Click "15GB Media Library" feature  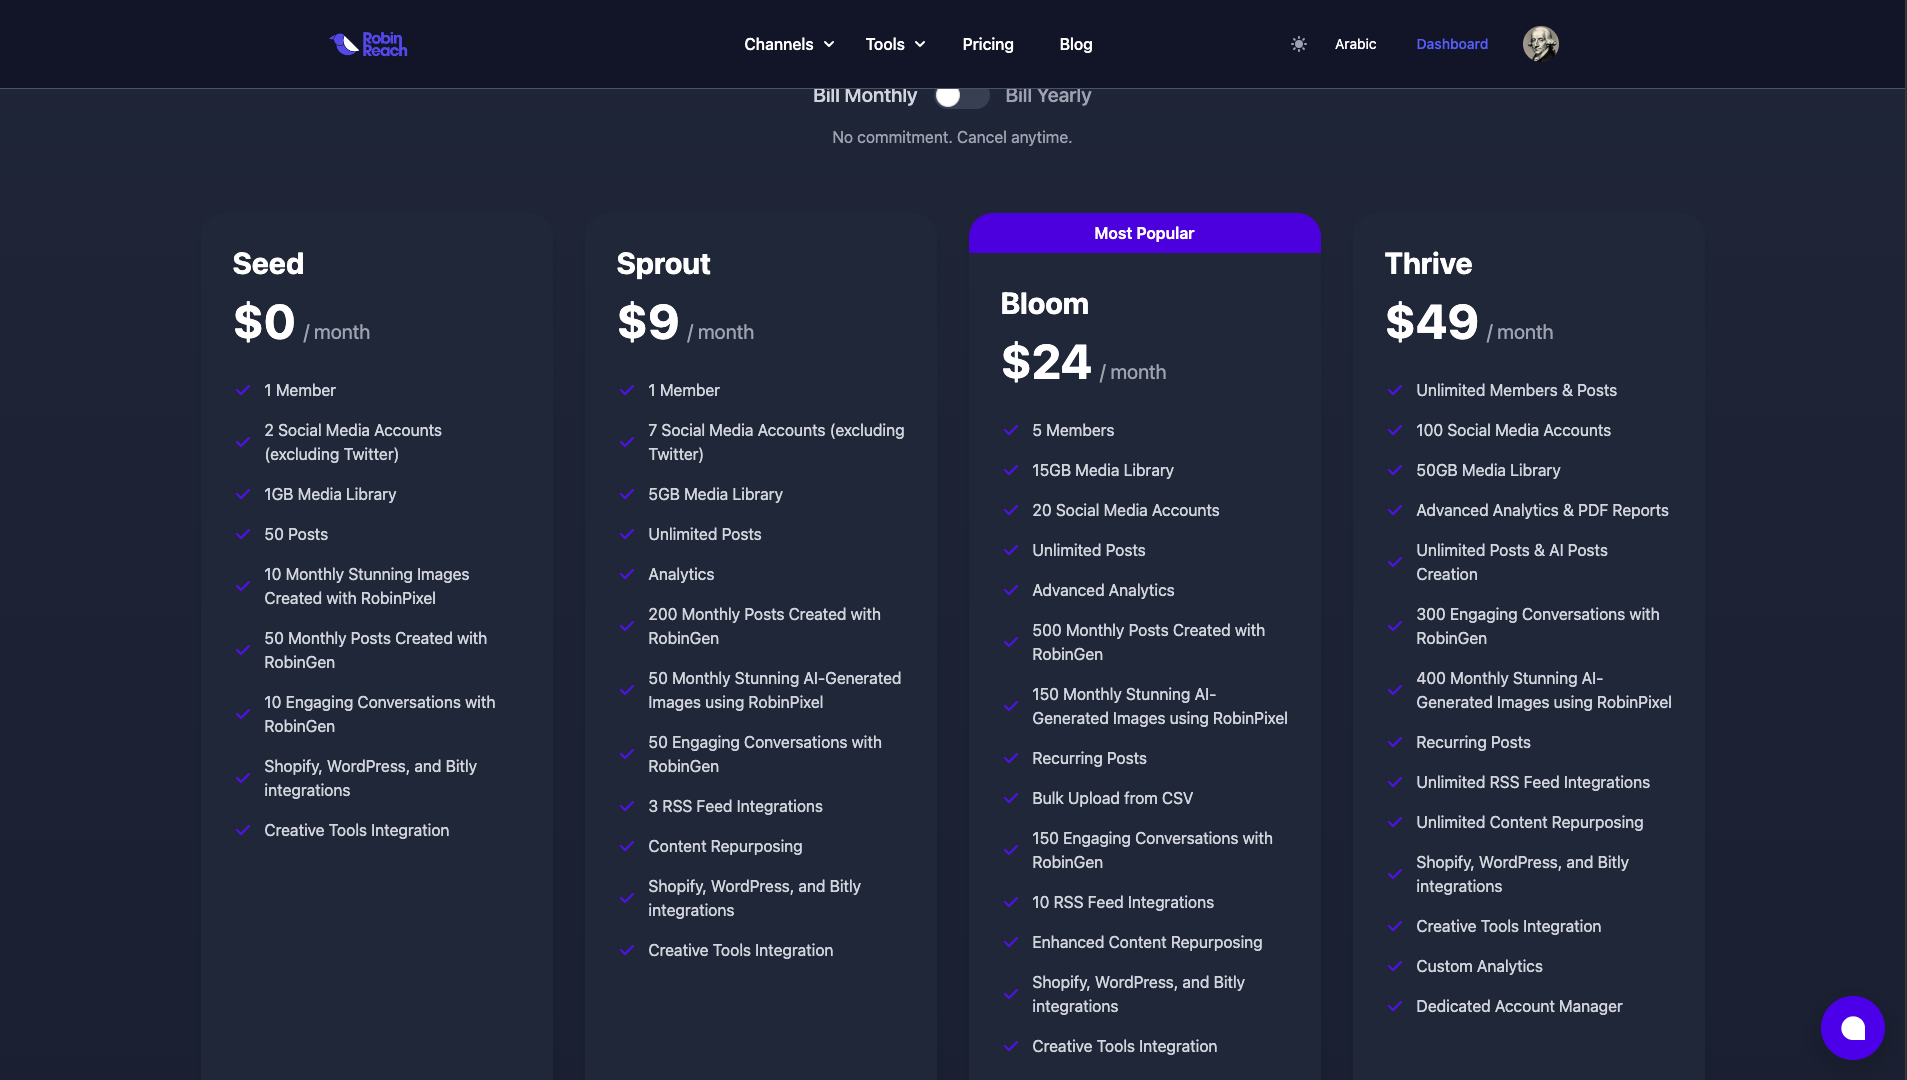(x=1103, y=470)
